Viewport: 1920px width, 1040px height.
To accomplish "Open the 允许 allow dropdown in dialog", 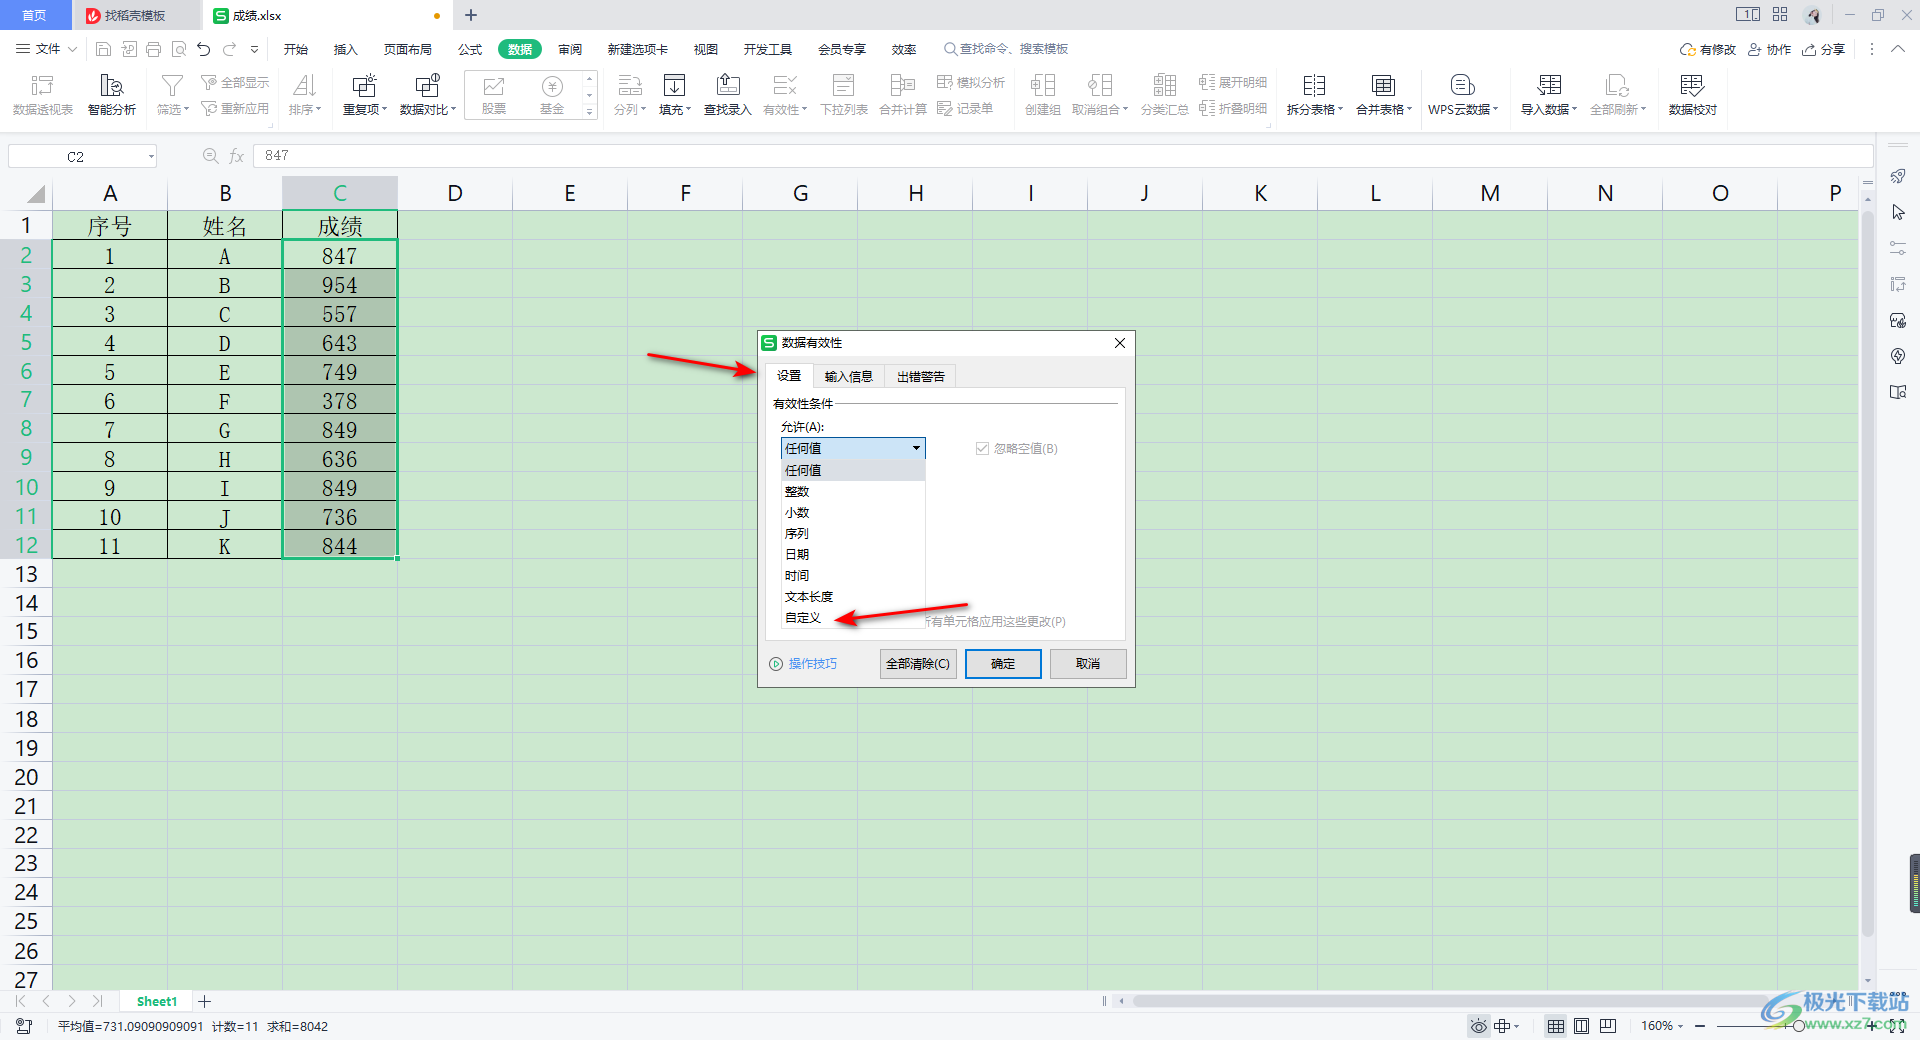I will 853,448.
